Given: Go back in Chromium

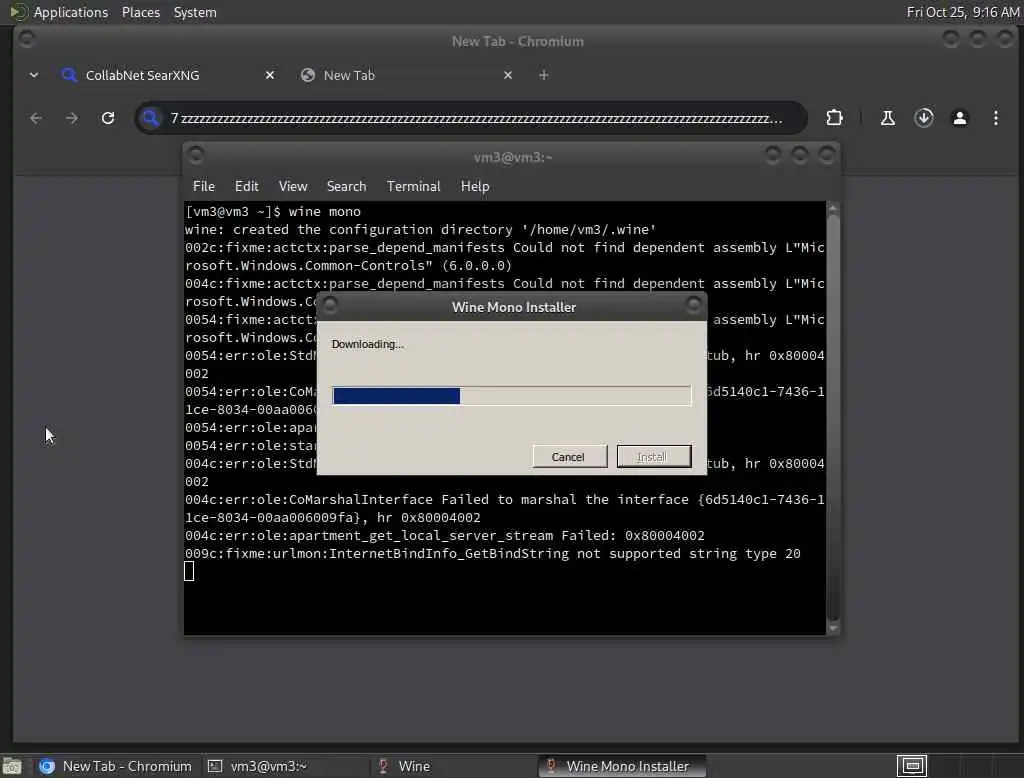Looking at the screenshot, I should pos(36,118).
